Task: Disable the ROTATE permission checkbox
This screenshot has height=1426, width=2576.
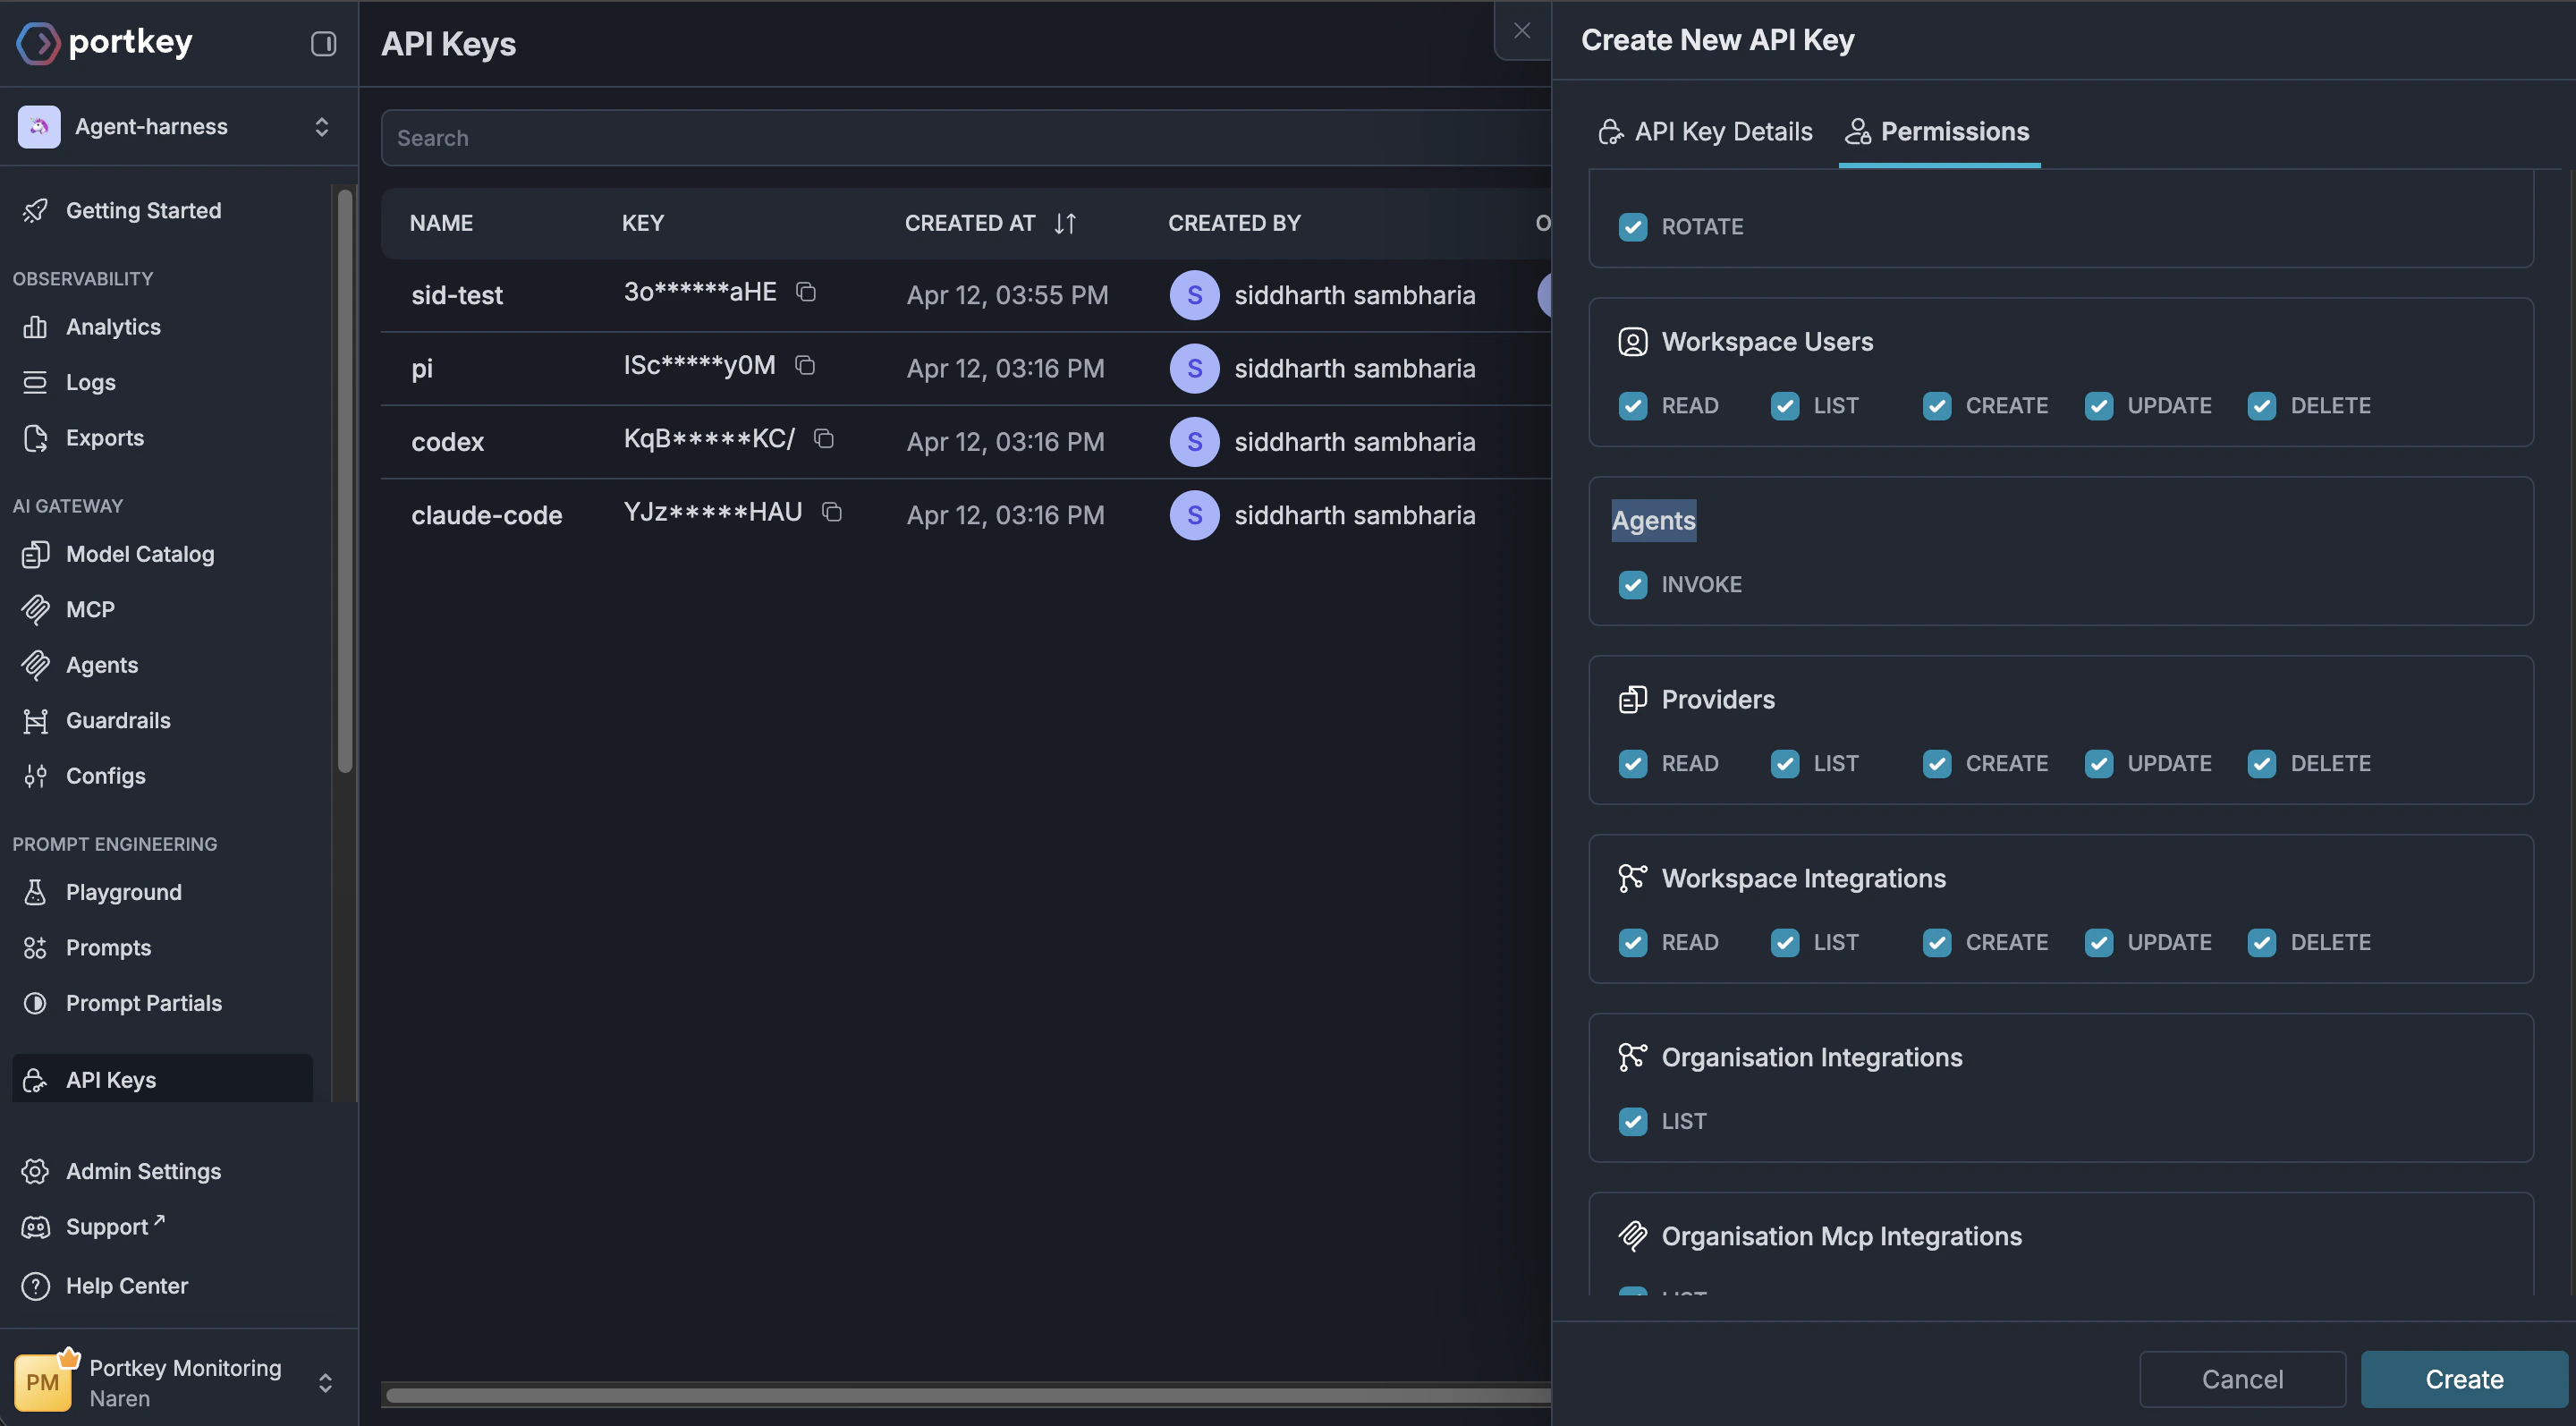Action: pyautogui.click(x=1632, y=226)
